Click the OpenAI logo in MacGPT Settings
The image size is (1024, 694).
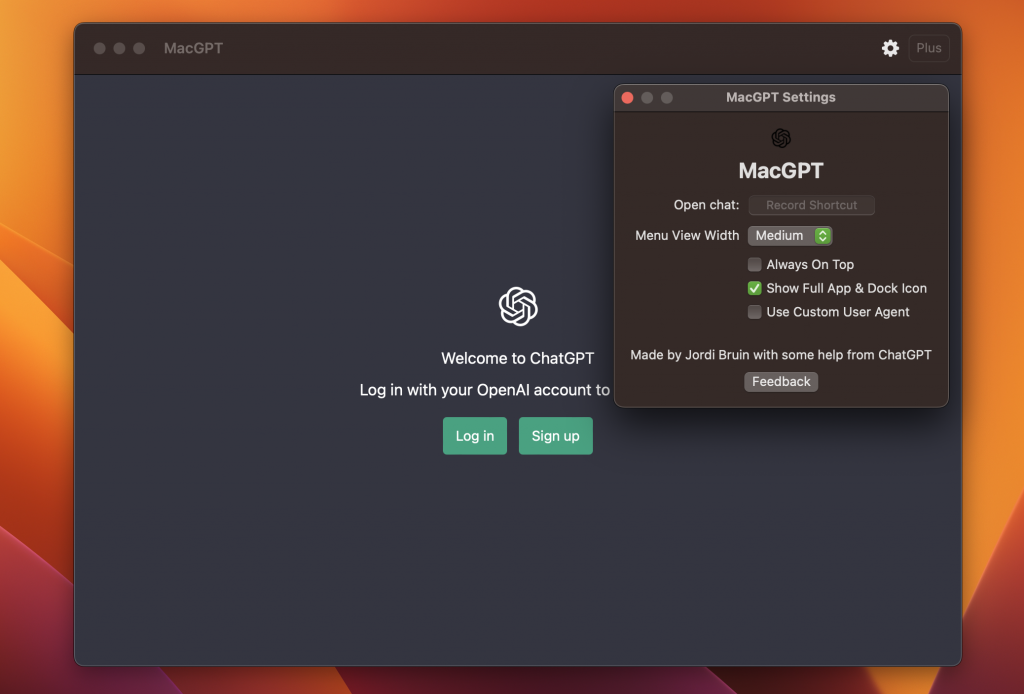pyautogui.click(x=781, y=138)
